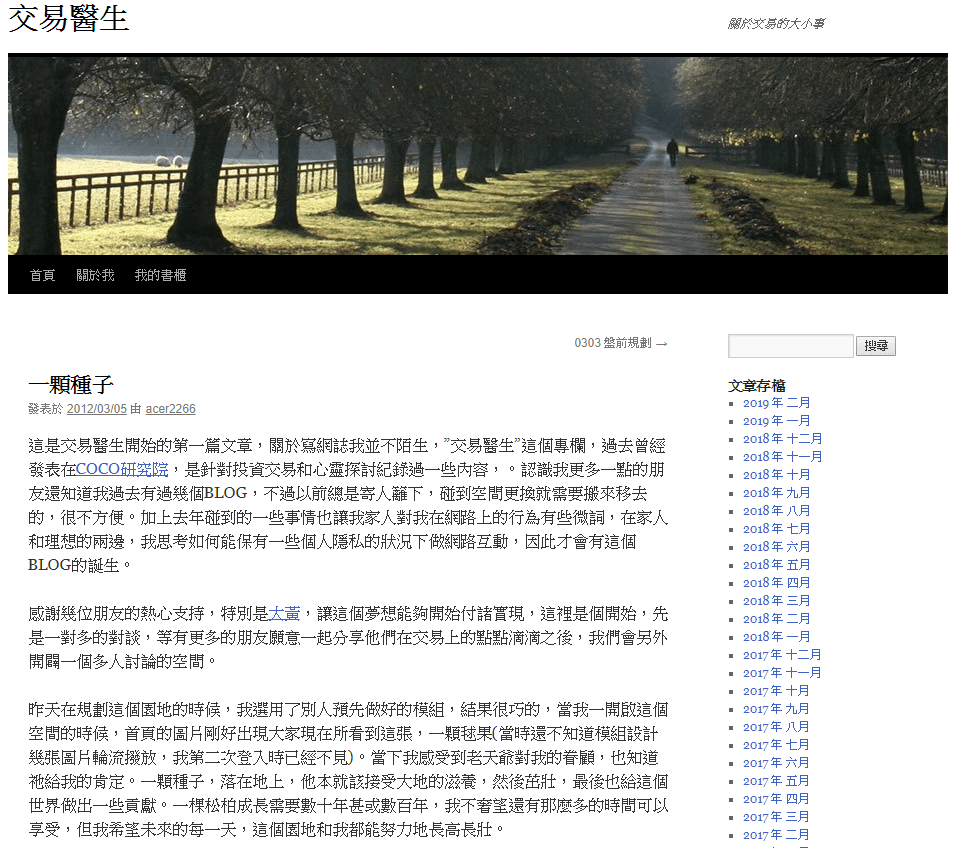Open the 關於我 menu item
The image size is (957, 848).
95,275
